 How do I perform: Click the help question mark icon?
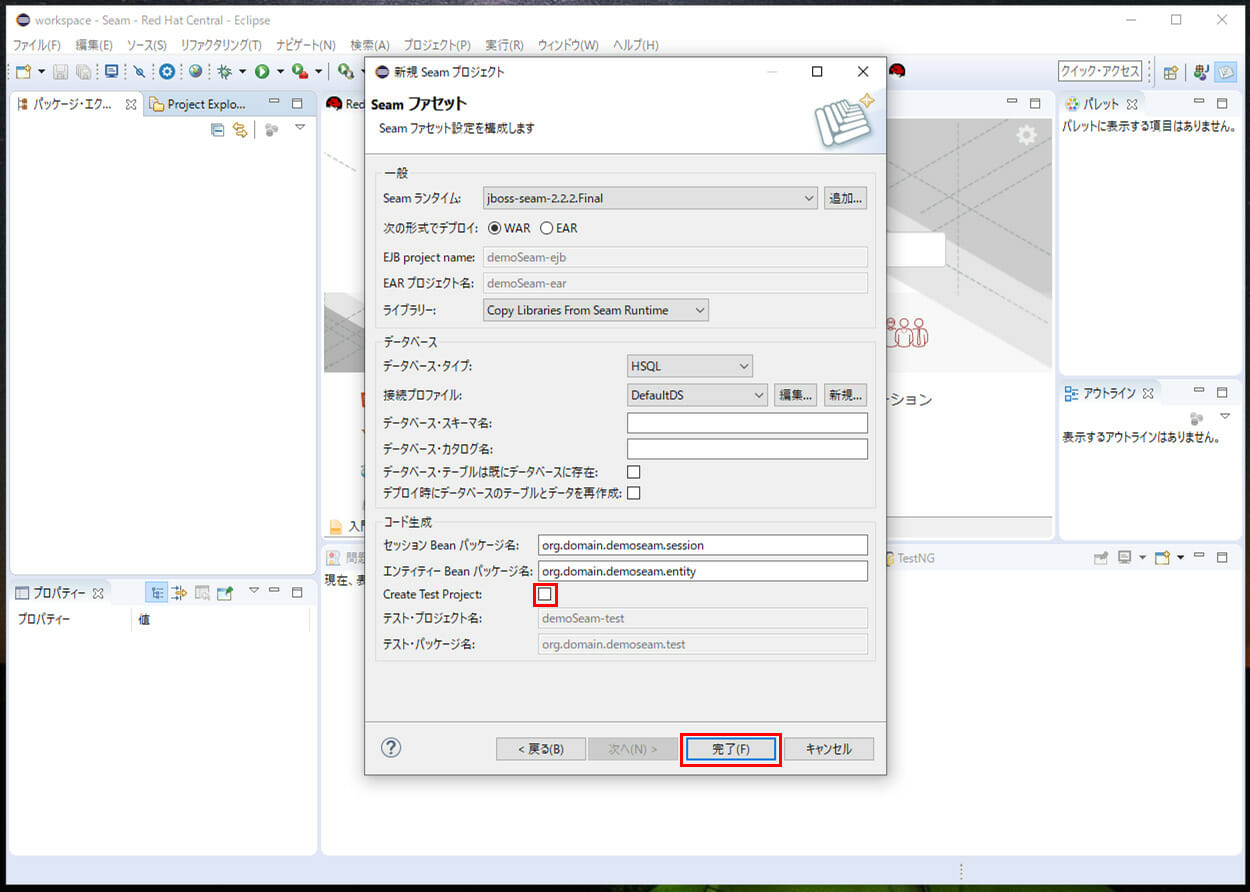pyautogui.click(x=391, y=748)
